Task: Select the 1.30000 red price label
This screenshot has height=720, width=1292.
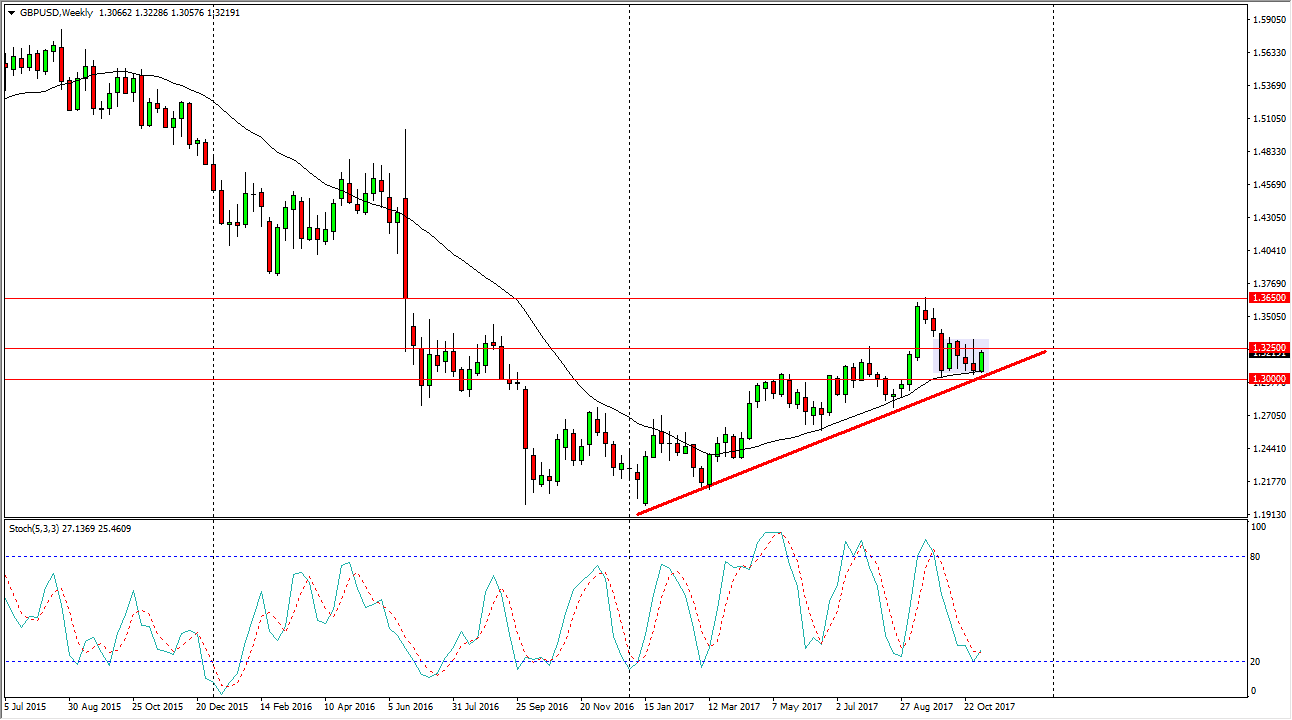Action: [1267, 379]
